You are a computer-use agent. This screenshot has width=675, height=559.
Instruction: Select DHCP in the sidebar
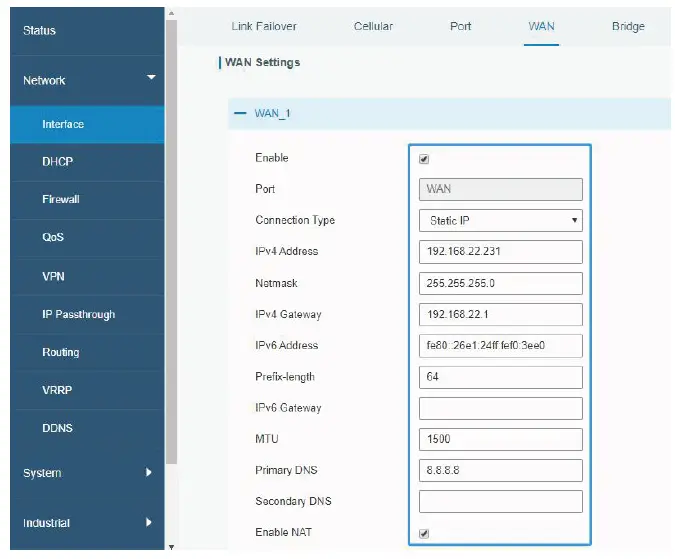[58, 161]
